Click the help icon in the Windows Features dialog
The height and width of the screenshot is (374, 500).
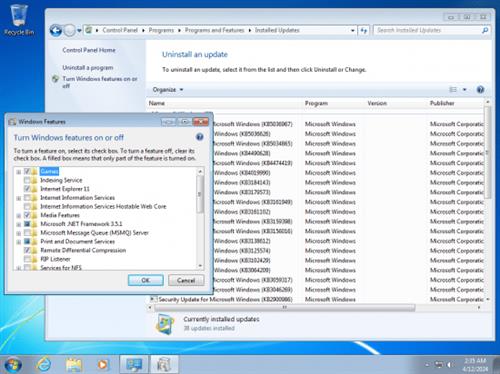tap(199, 137)
